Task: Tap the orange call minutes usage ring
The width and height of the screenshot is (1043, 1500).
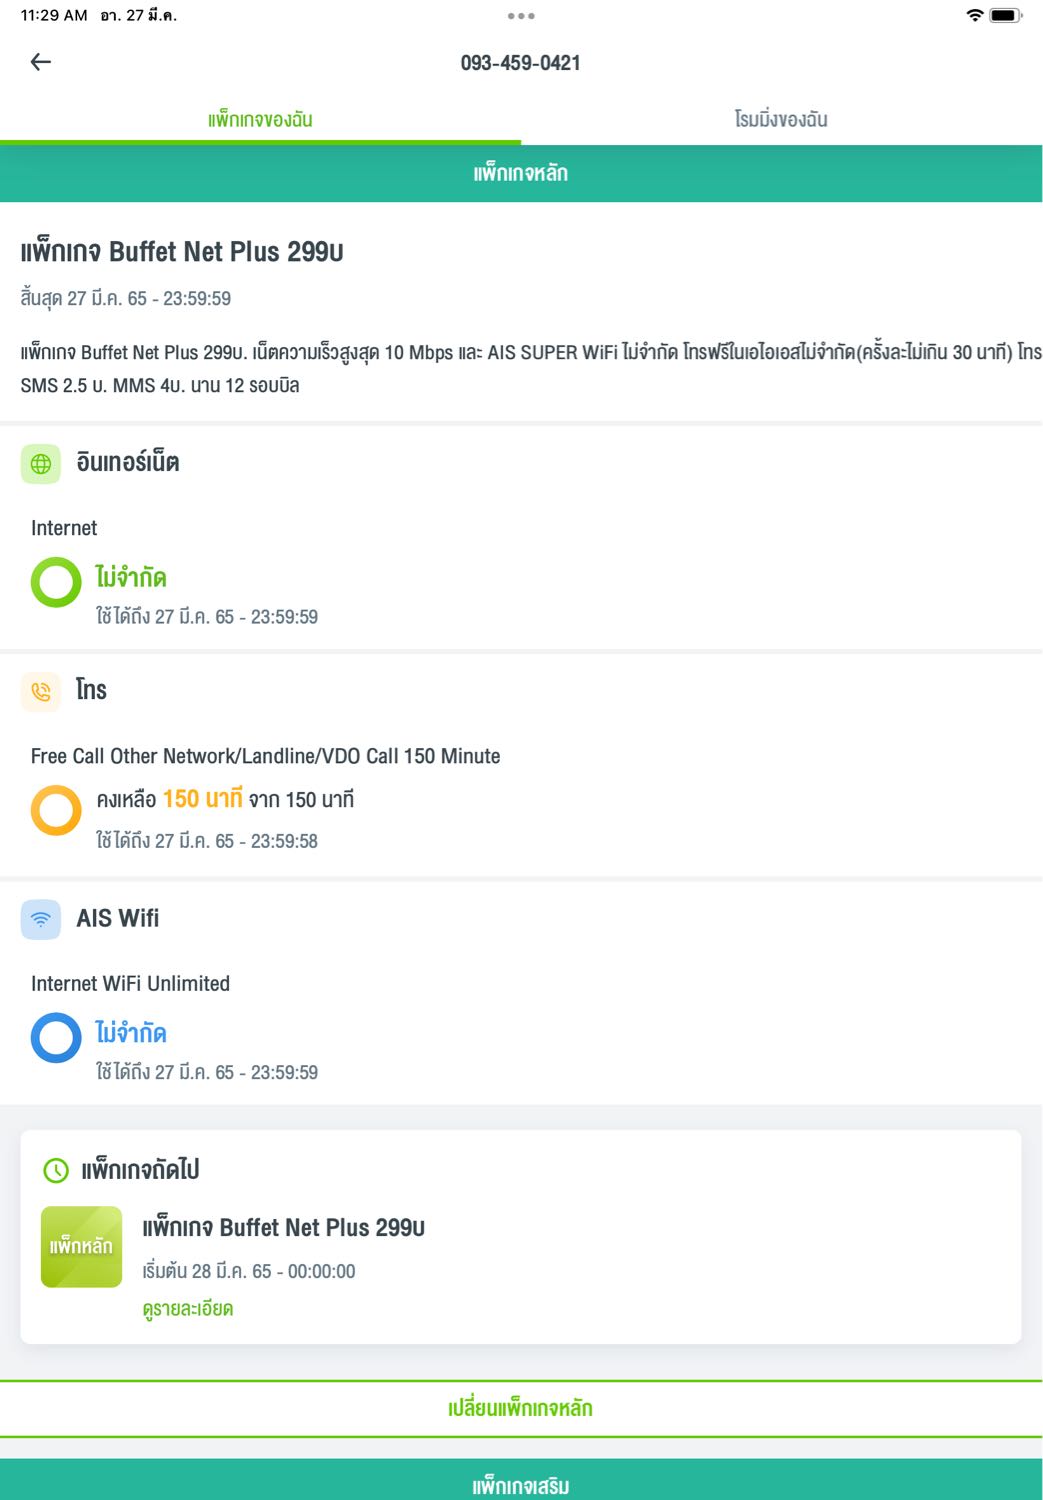Action: pyautogui.click(x=56, y=810)
